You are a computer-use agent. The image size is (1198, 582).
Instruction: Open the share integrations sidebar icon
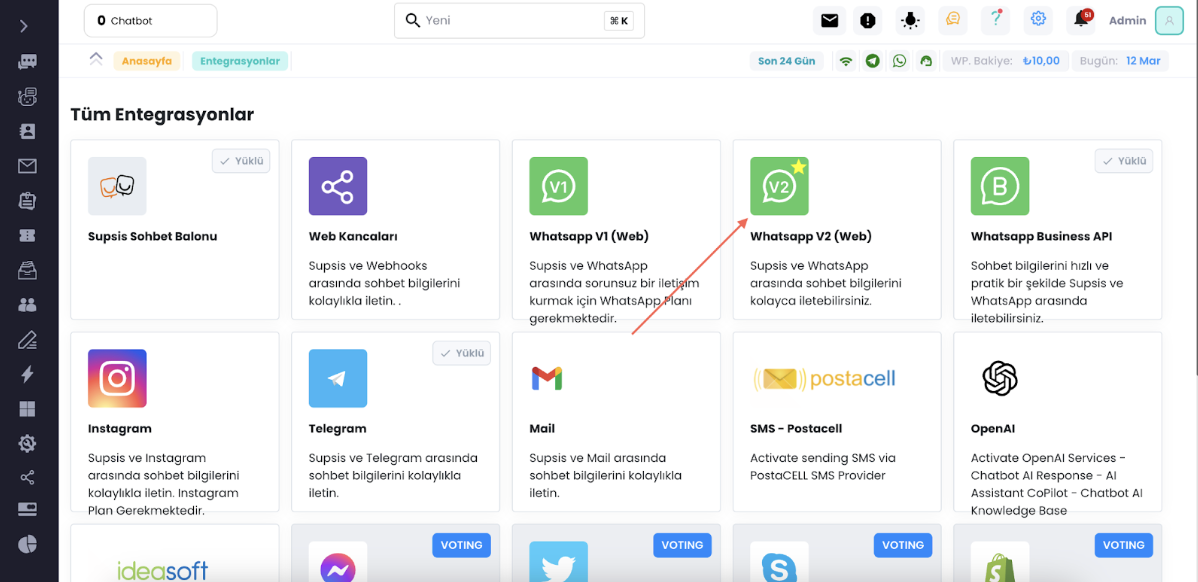28,478
